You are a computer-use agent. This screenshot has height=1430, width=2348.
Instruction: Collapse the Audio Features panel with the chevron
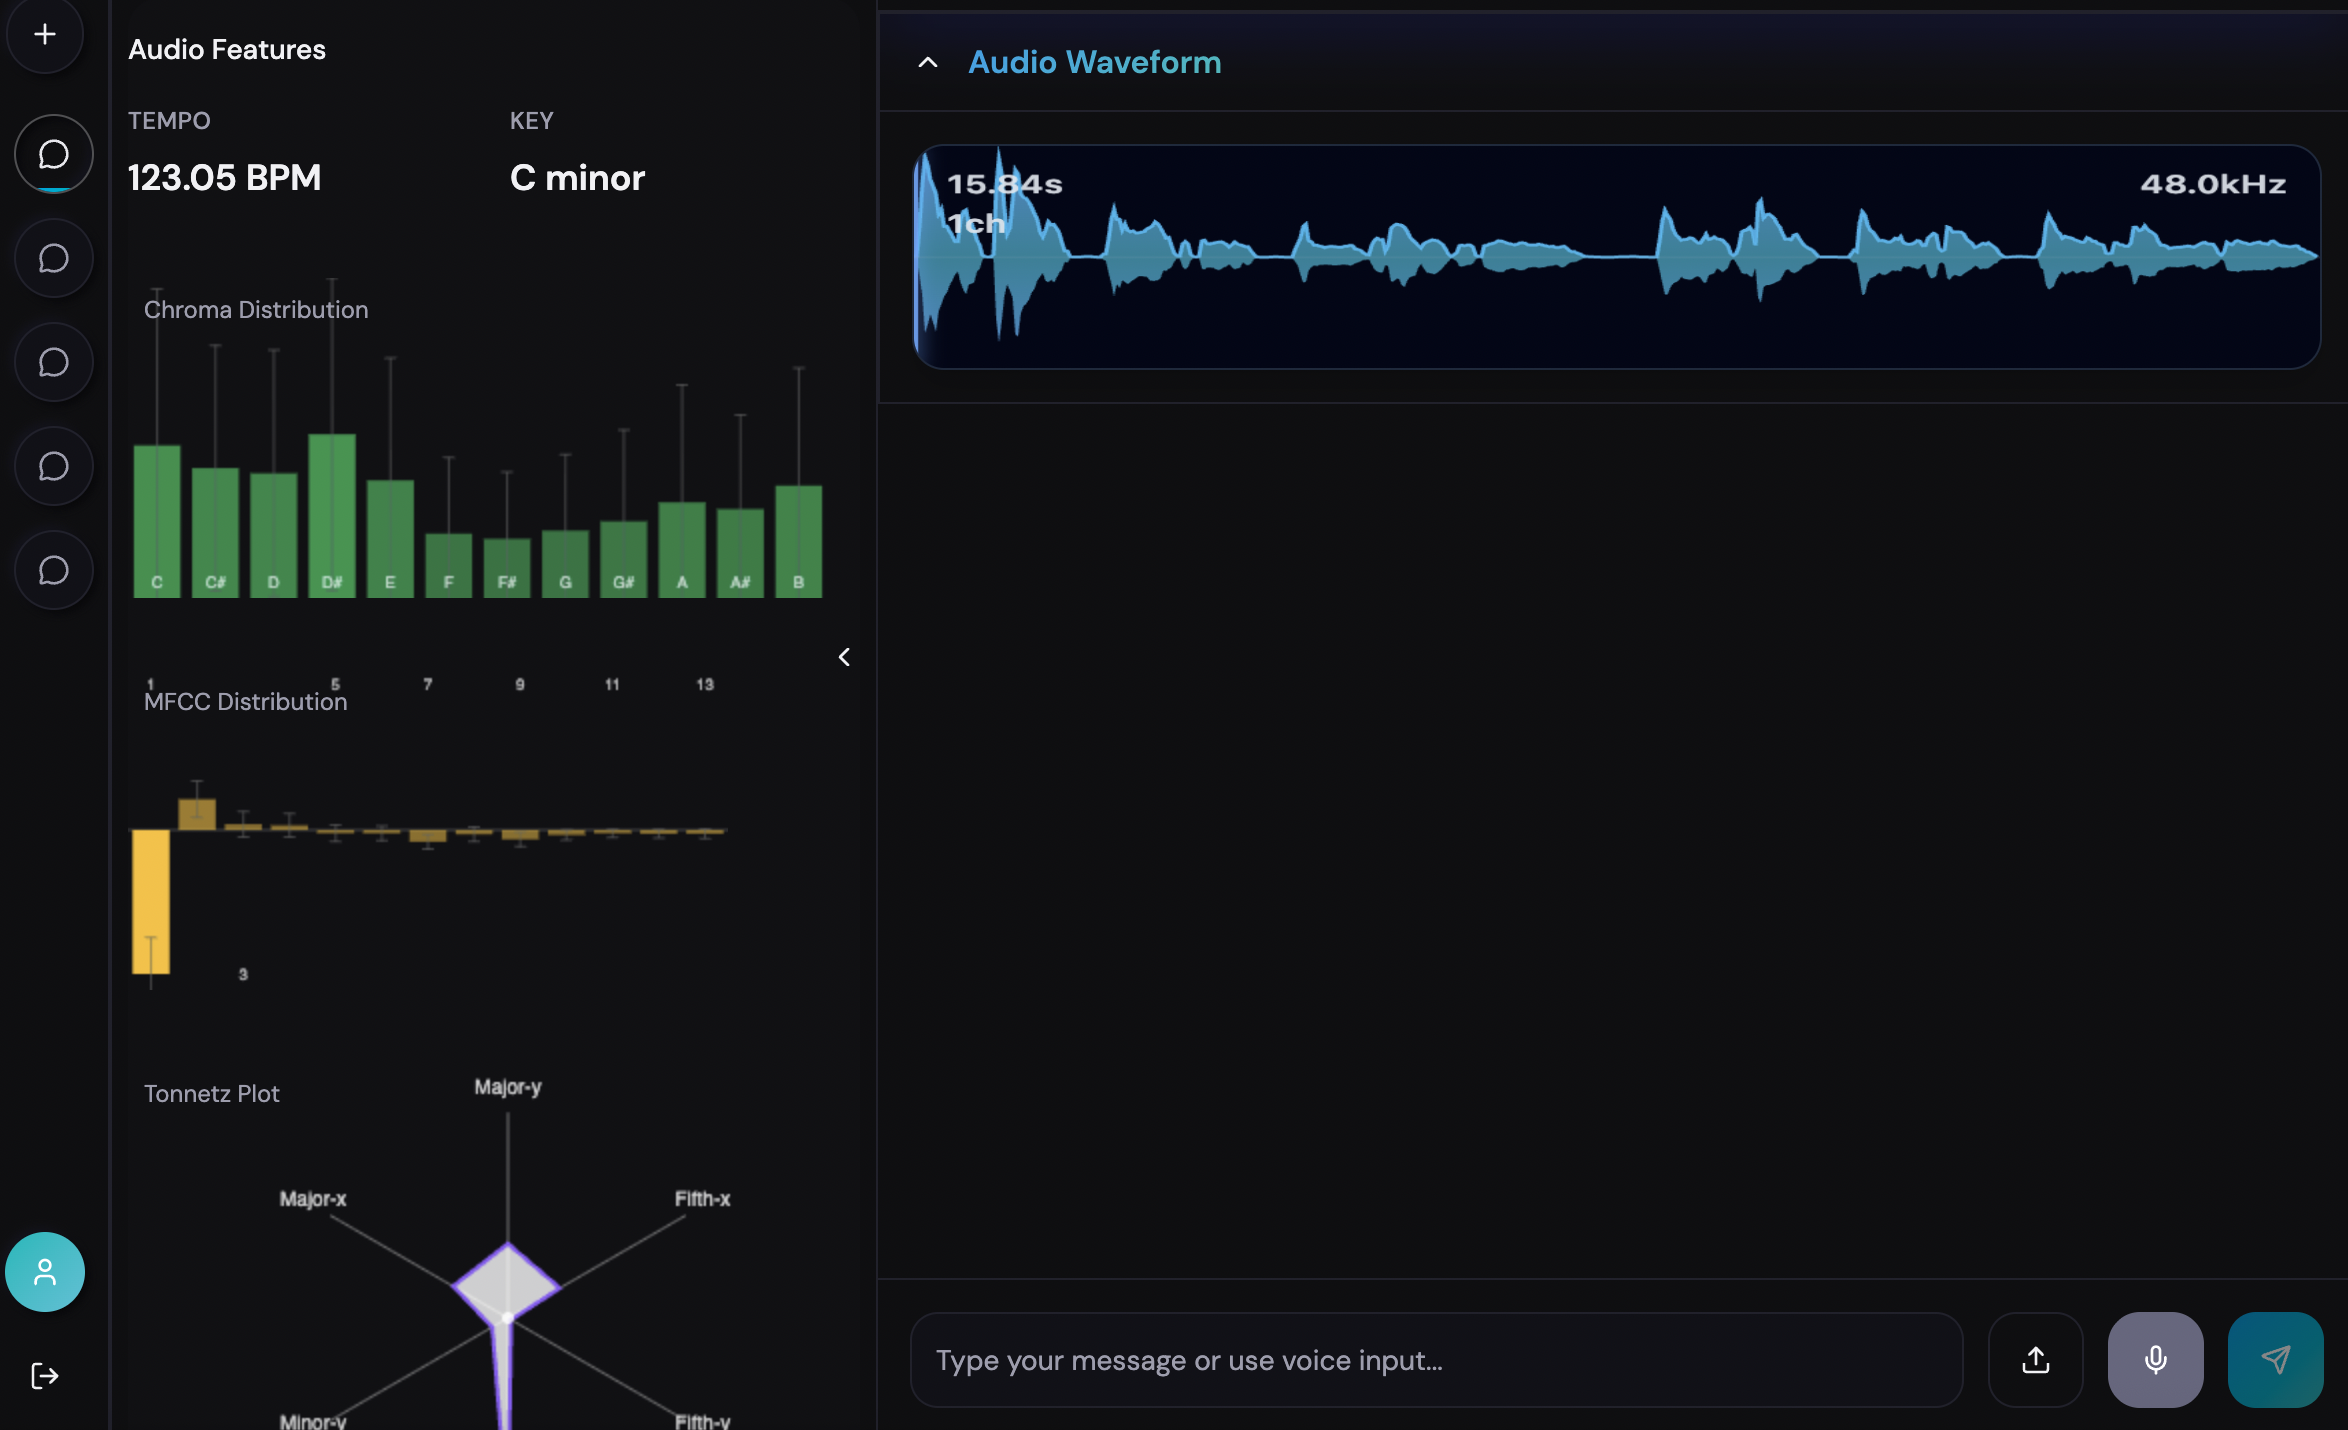[x=843, y=657]
